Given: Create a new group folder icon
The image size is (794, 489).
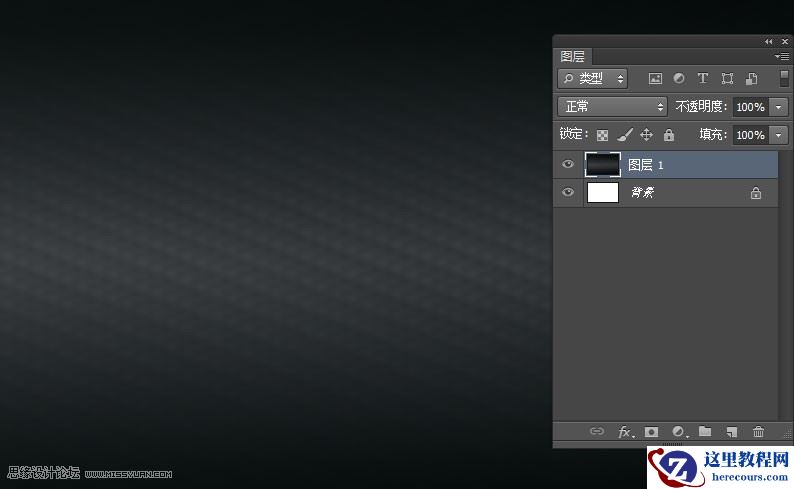Looking at the screenshot, I should point(705,431).
